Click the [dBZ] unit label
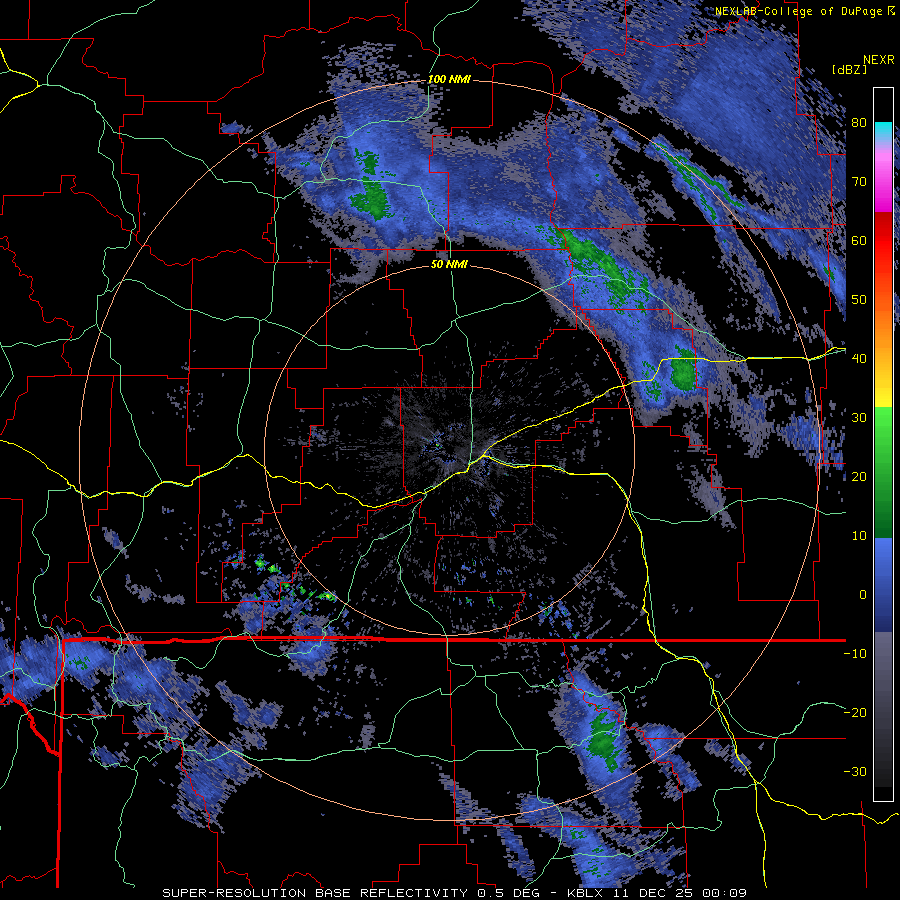This screenshot has height=900, width=900. coord(849,69)
